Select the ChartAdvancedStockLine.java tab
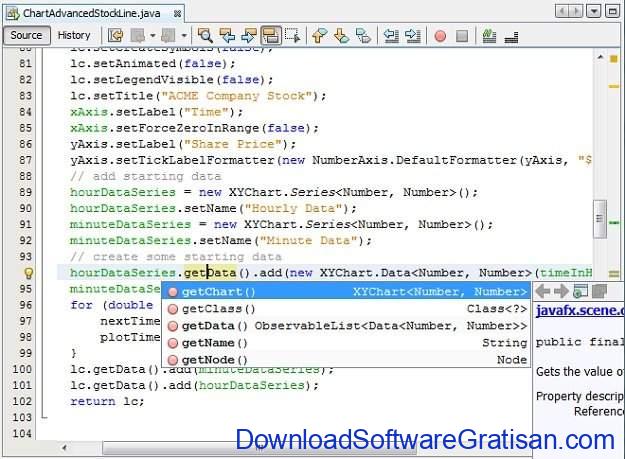Viewport: 625px width, 459px height. 92,14
